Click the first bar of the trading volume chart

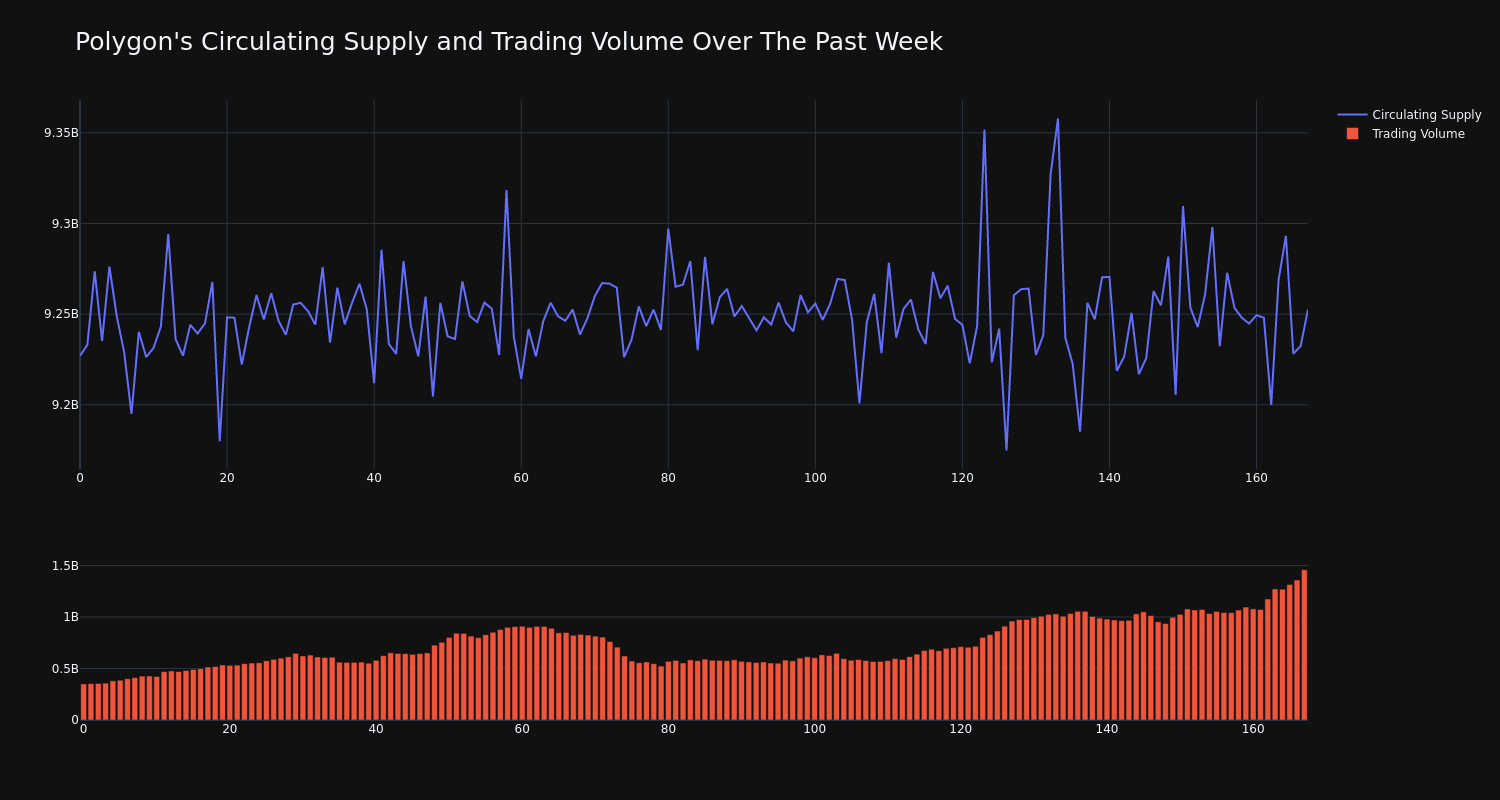[x=84, y=702]
